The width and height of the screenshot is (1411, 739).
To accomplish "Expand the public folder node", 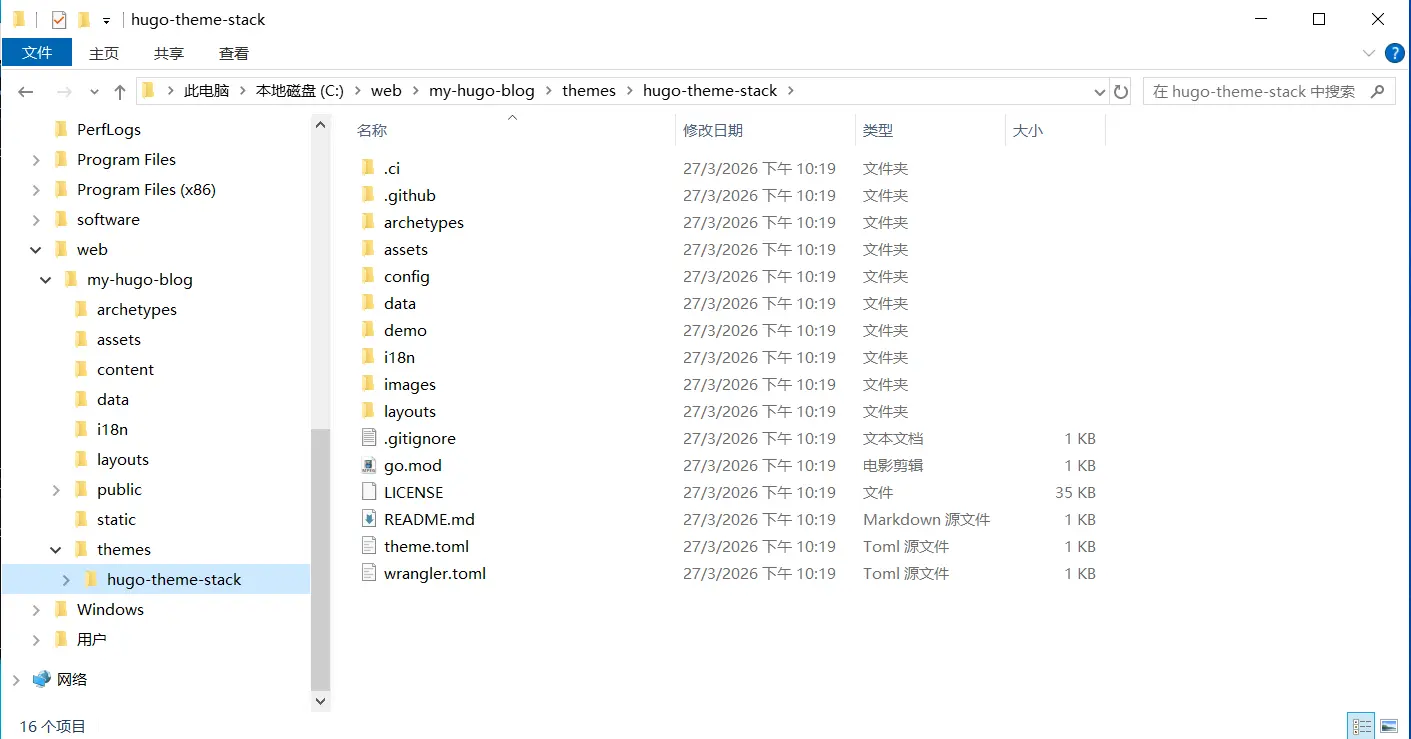I will pos(56,490).
